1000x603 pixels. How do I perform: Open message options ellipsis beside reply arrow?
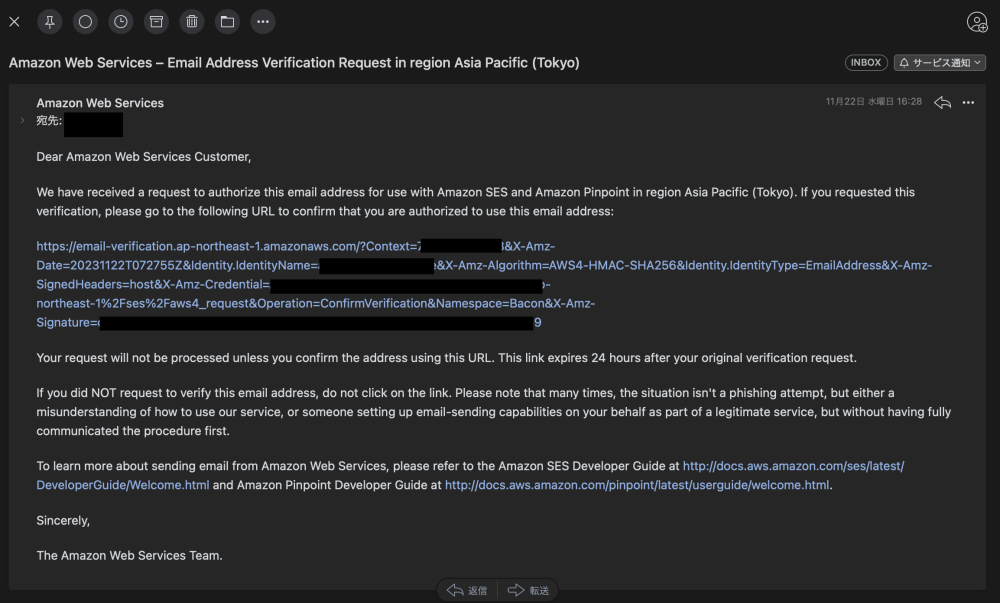pos(968,102)
